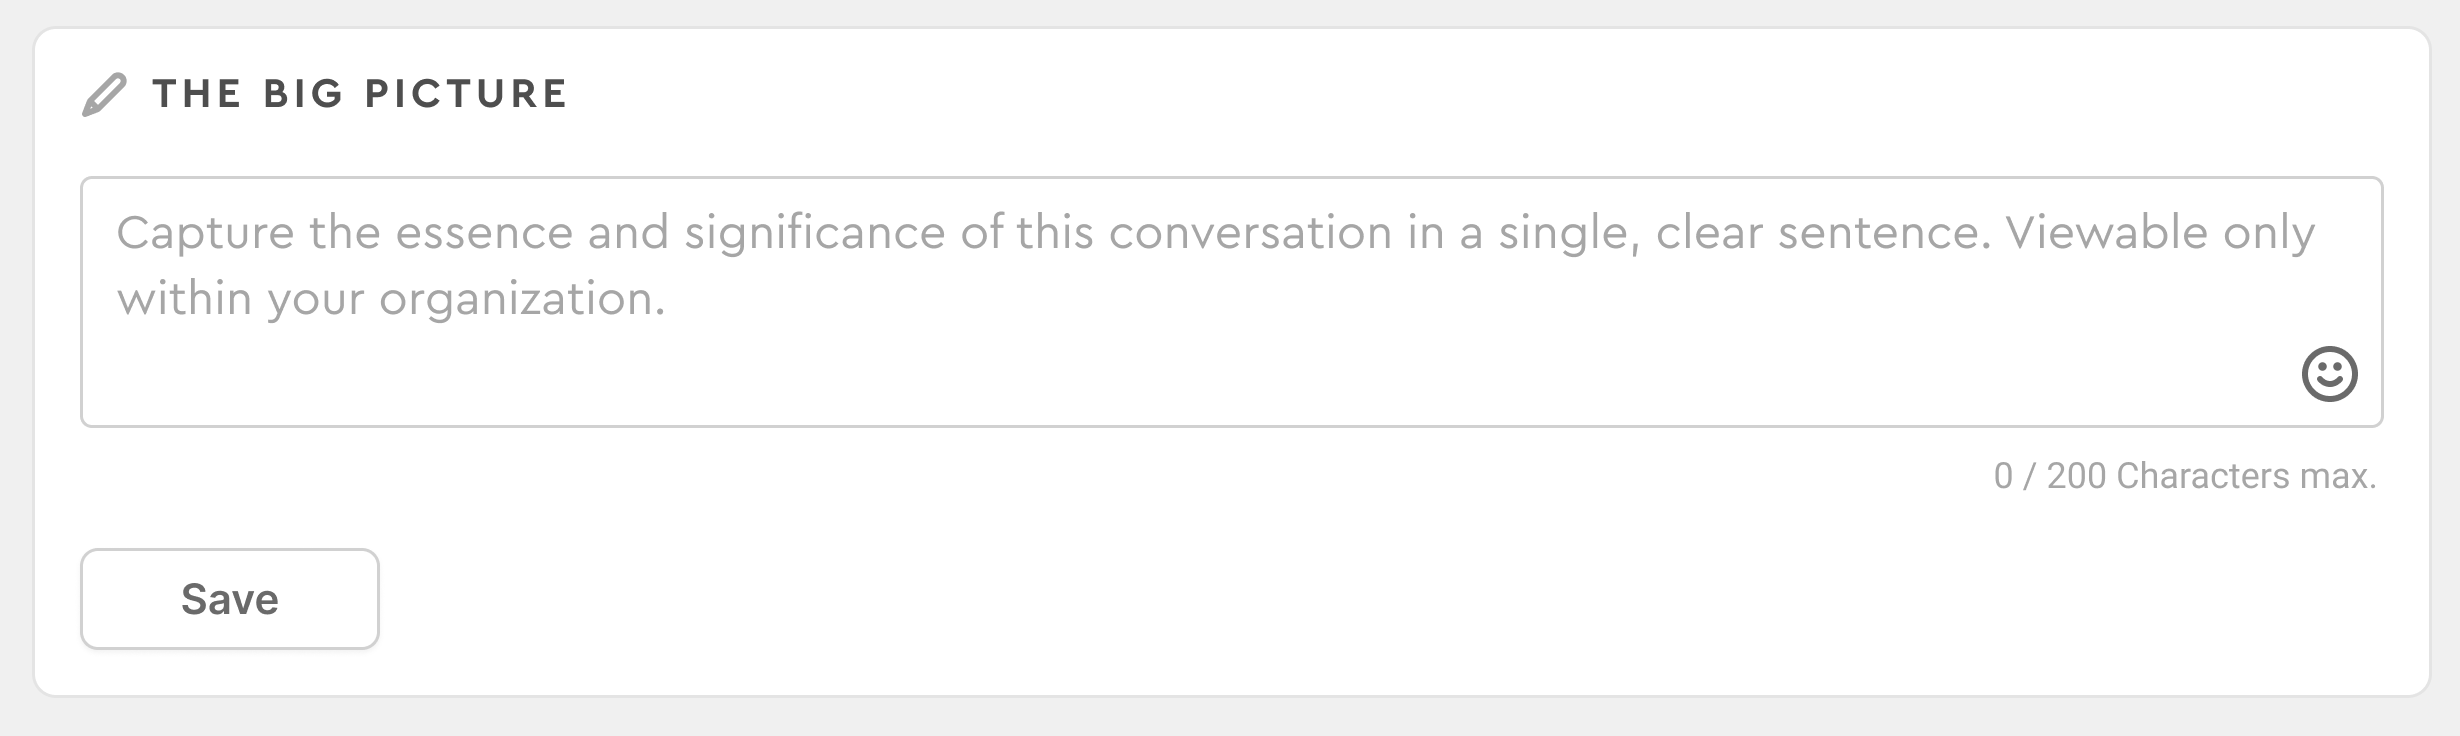Click the empty bottom area of the text box

1100,380
